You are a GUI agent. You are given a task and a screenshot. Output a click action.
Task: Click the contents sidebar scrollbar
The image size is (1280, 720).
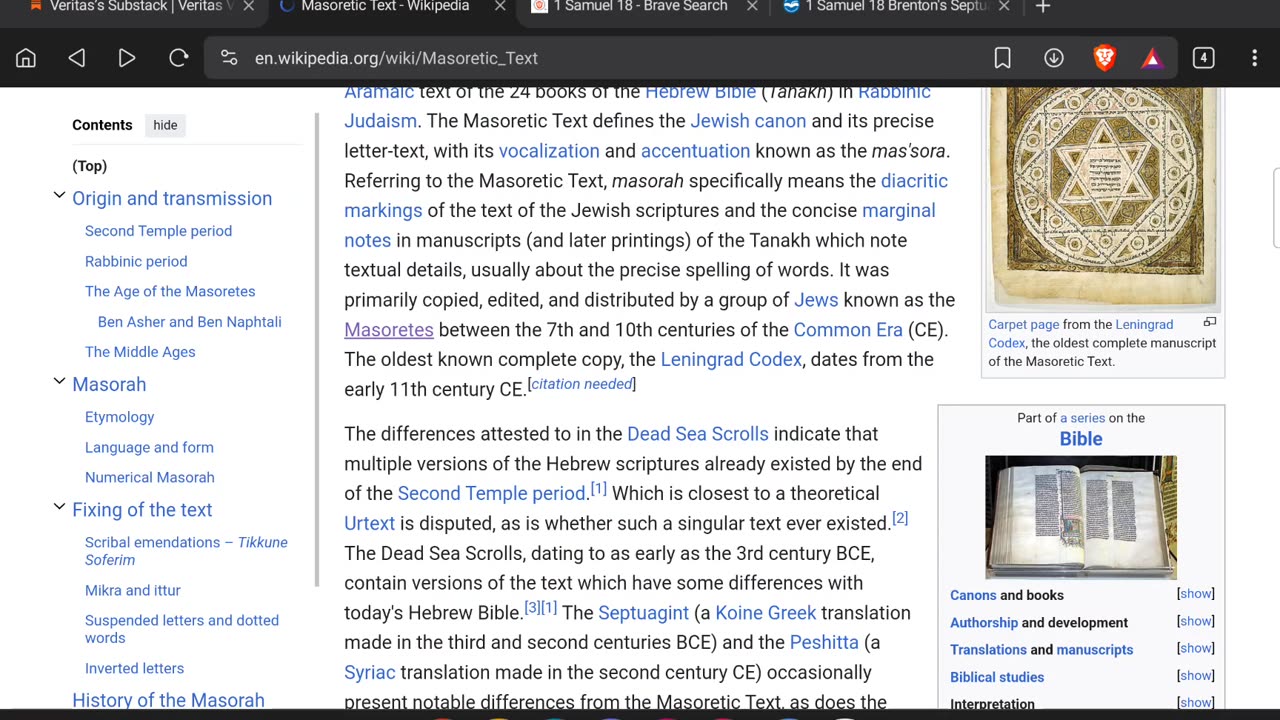point(317,350)
